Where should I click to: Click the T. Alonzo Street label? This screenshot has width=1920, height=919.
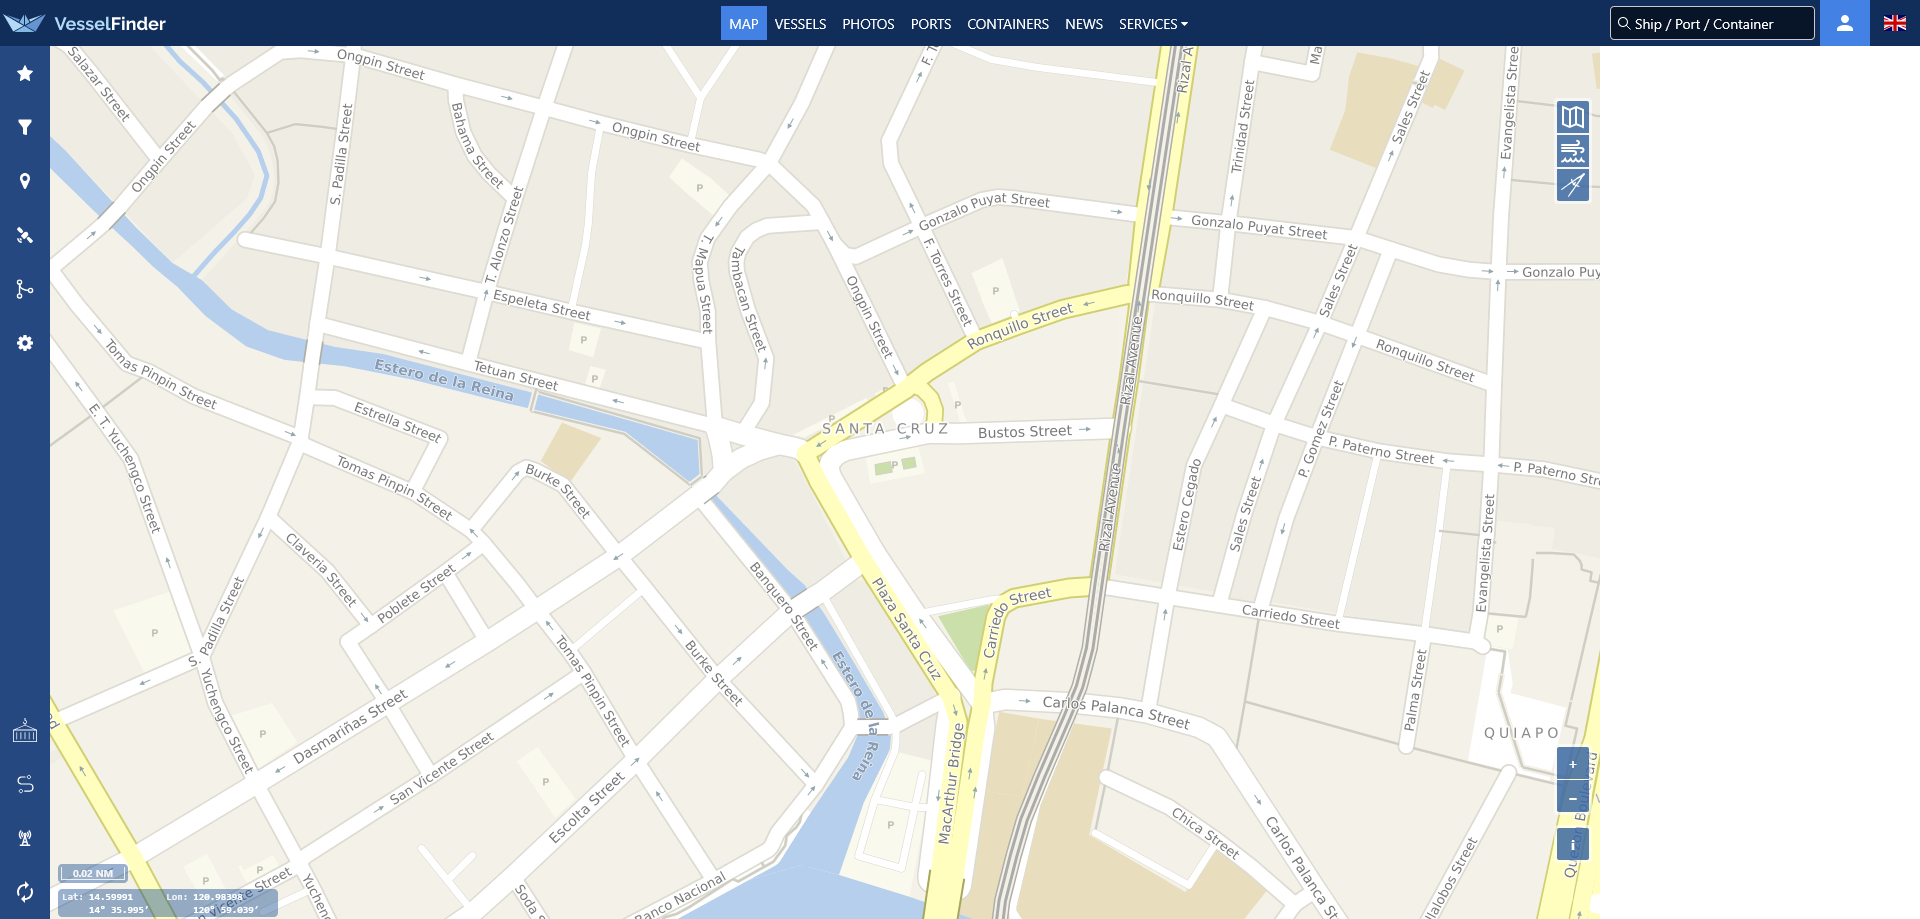coord(505,235)
